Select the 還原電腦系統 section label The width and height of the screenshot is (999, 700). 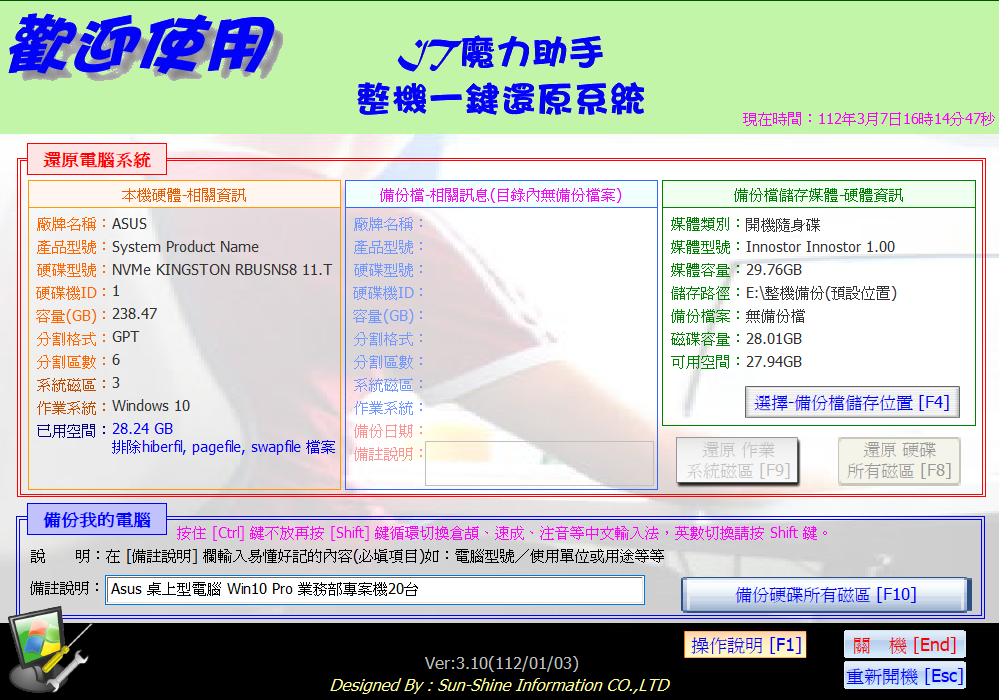97,159
